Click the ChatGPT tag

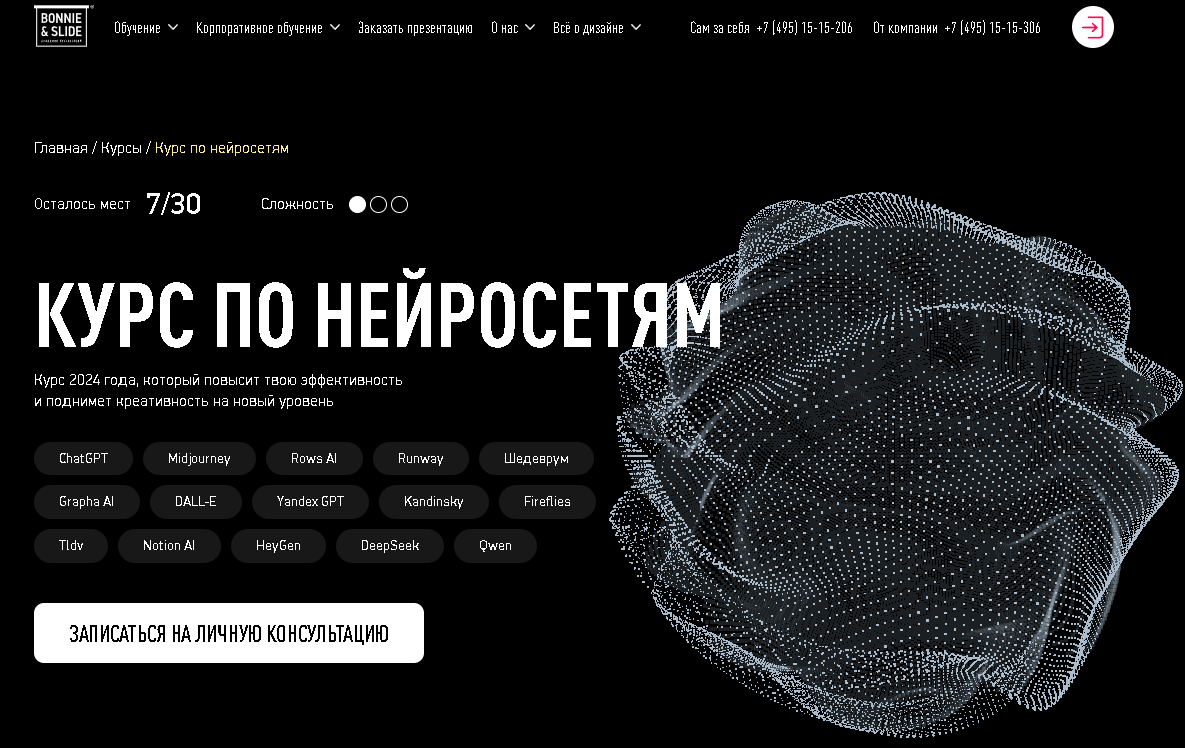(83, 459)
